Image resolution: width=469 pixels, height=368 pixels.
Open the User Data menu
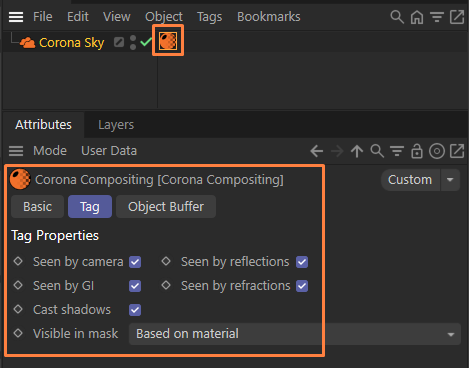pos(109,151)
